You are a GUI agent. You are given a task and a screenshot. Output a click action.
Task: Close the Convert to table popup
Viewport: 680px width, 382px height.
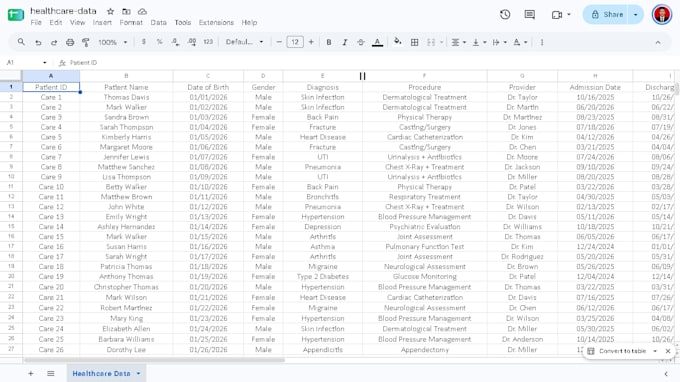click(x=668, y=351)
